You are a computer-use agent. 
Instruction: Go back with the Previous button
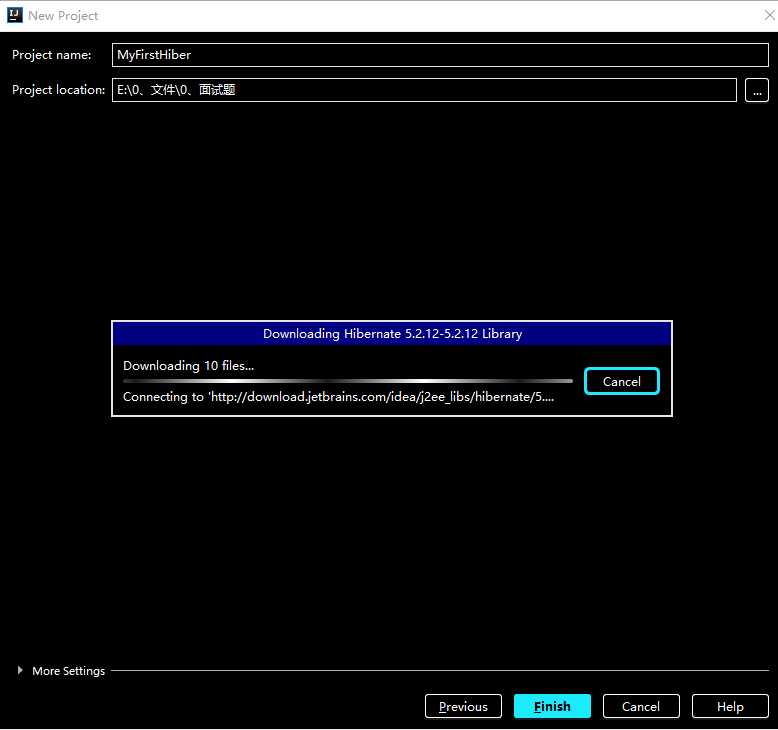[463, 706]
